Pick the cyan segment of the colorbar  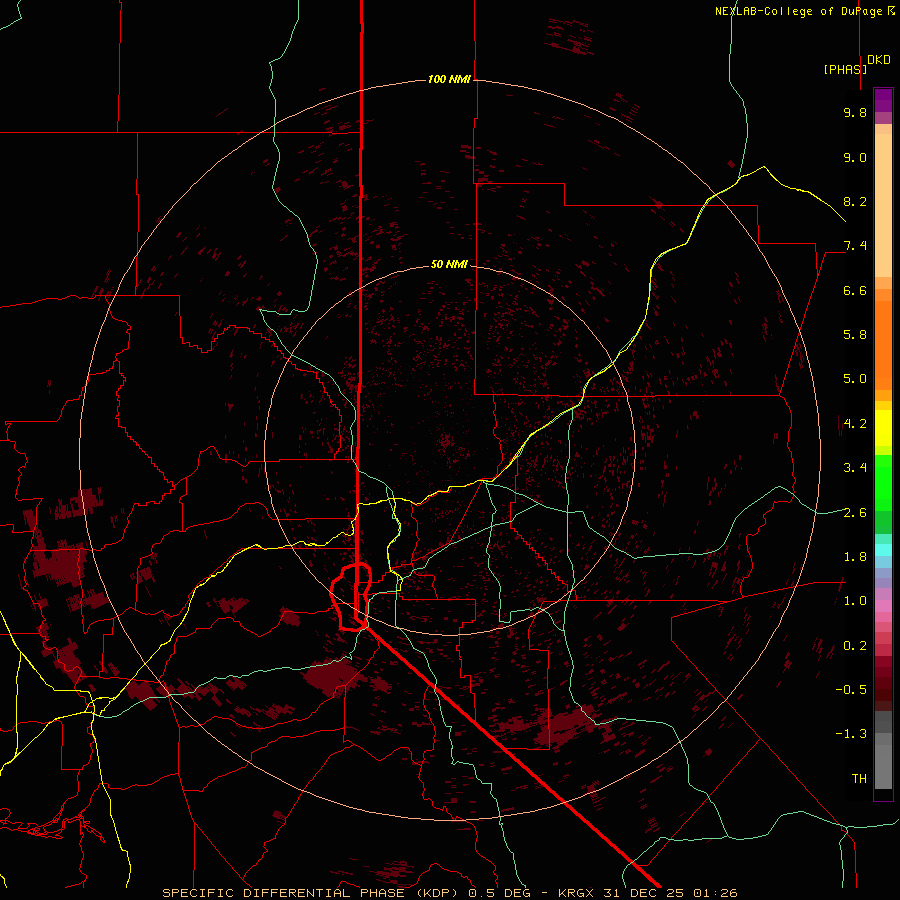coord(883,550)
